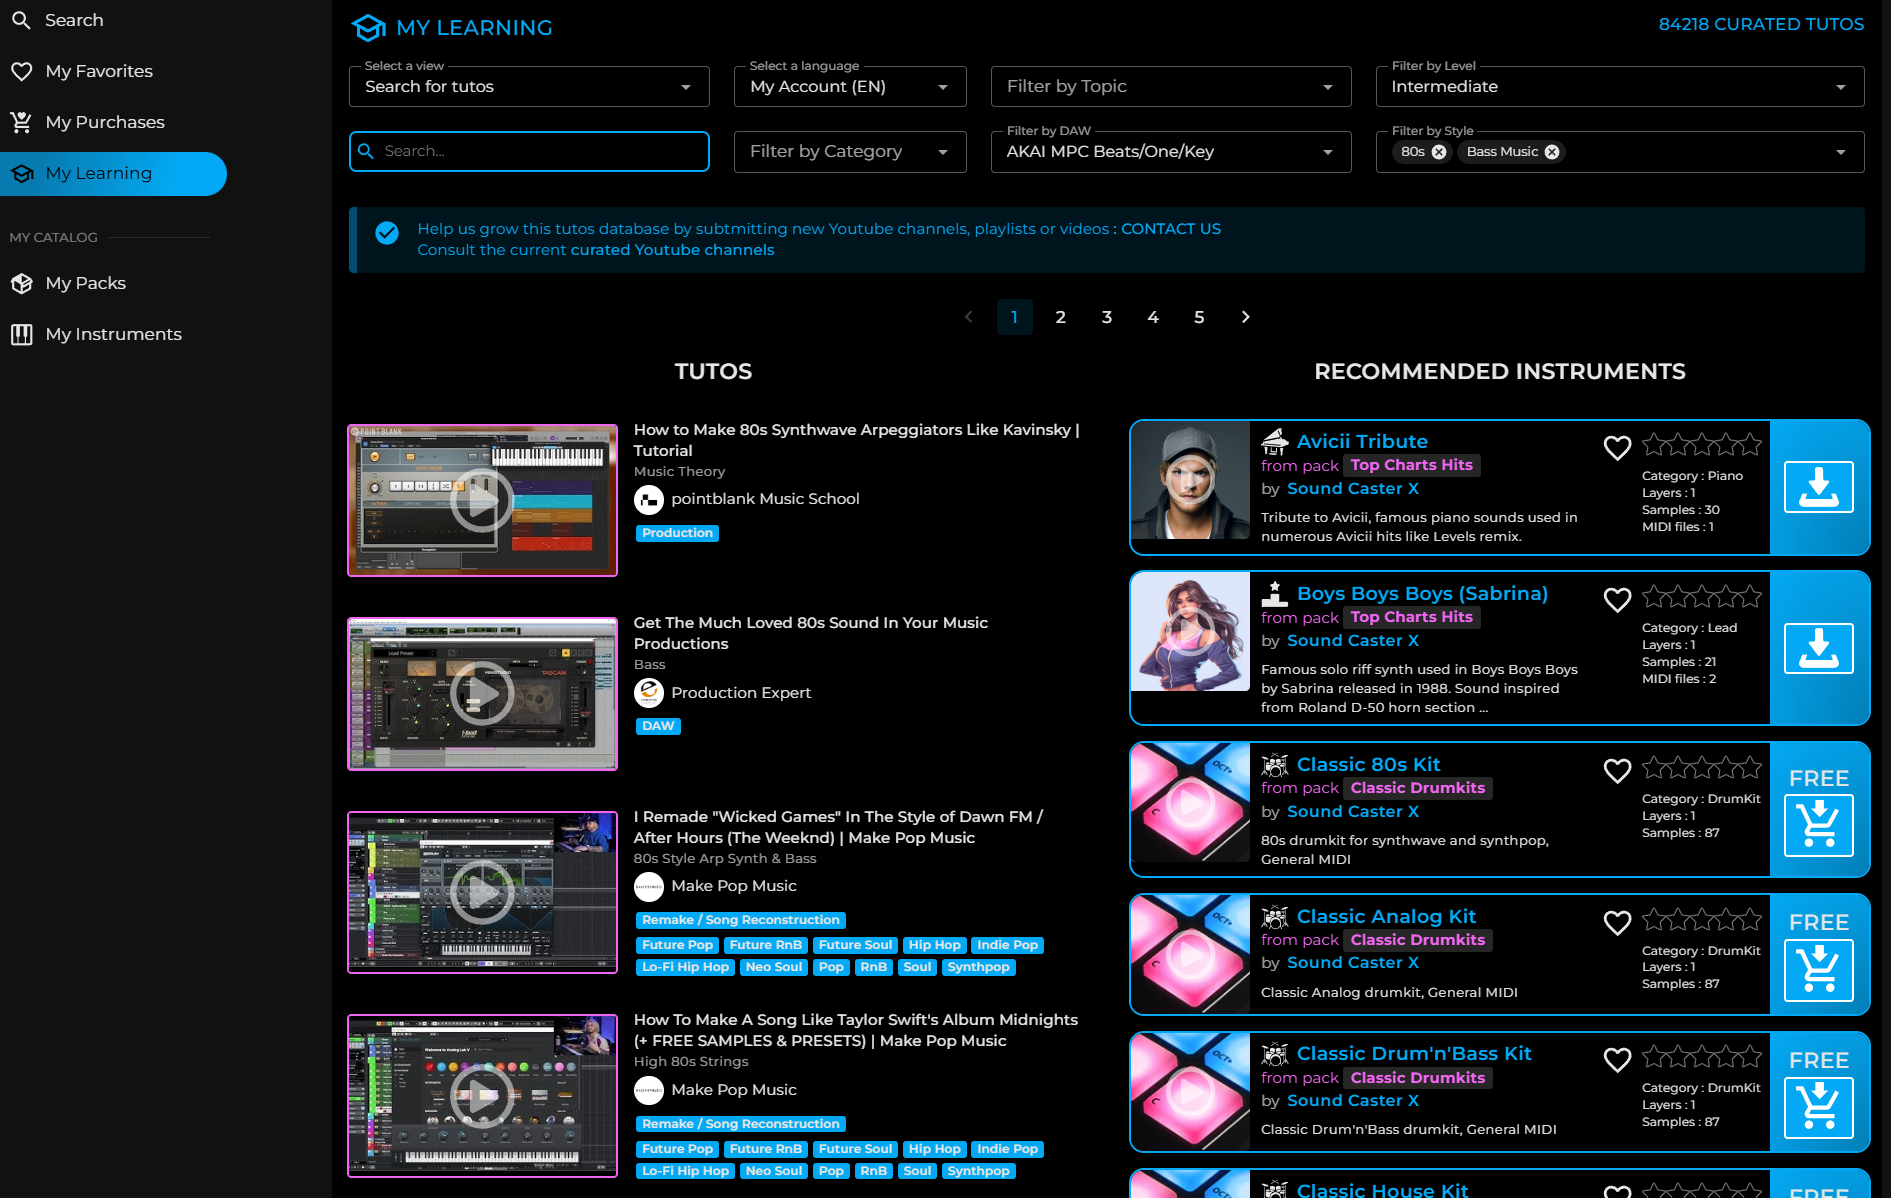
Task: Open Classic Drumkits pack under Classic 80s Kit
Action: pos(1417,788)
